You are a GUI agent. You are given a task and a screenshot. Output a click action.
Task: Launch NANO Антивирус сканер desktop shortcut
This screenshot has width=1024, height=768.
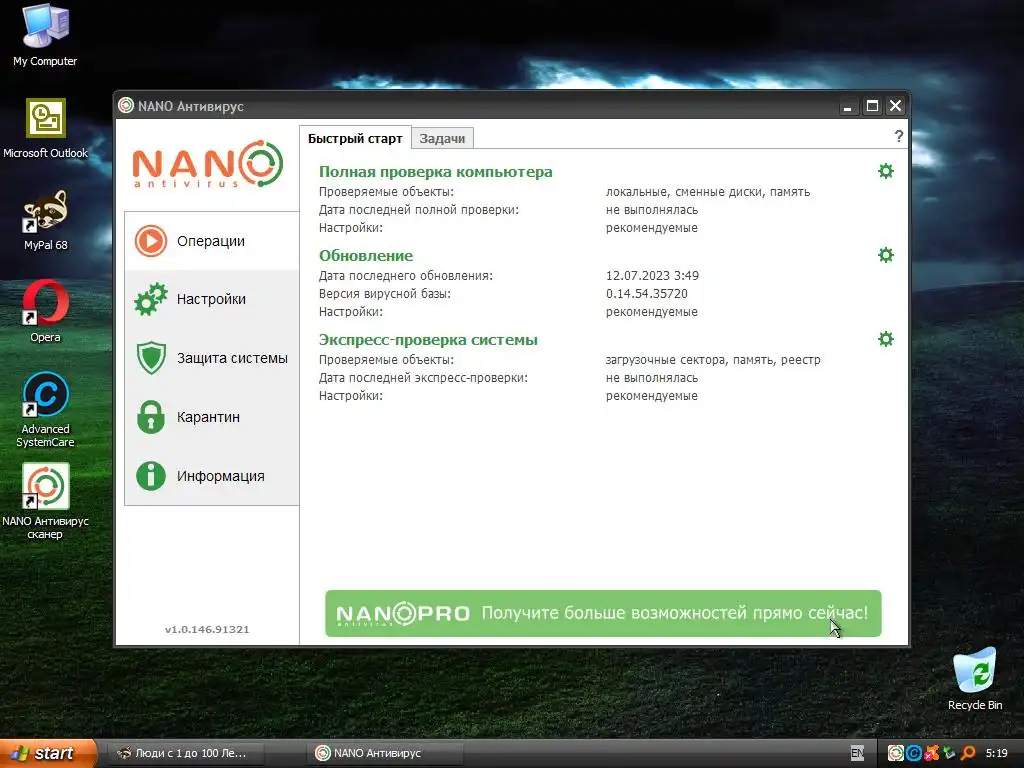tap(45, 501)
